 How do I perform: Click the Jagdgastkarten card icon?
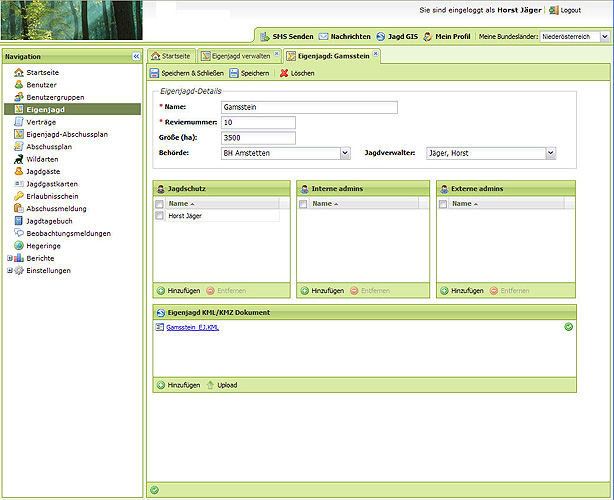click(19, 184)
